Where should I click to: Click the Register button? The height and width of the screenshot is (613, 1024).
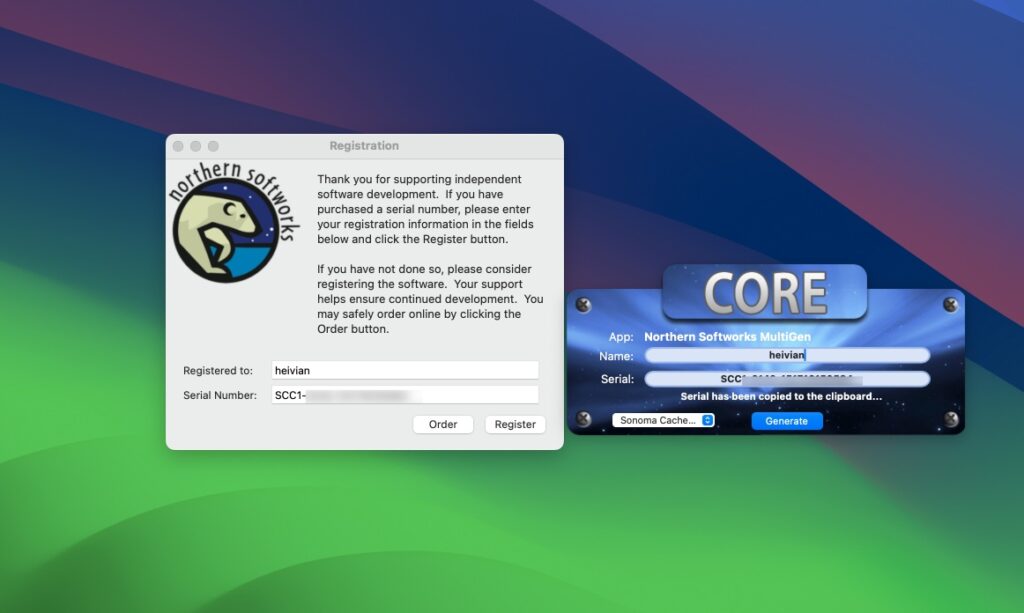tap(515, 424)
